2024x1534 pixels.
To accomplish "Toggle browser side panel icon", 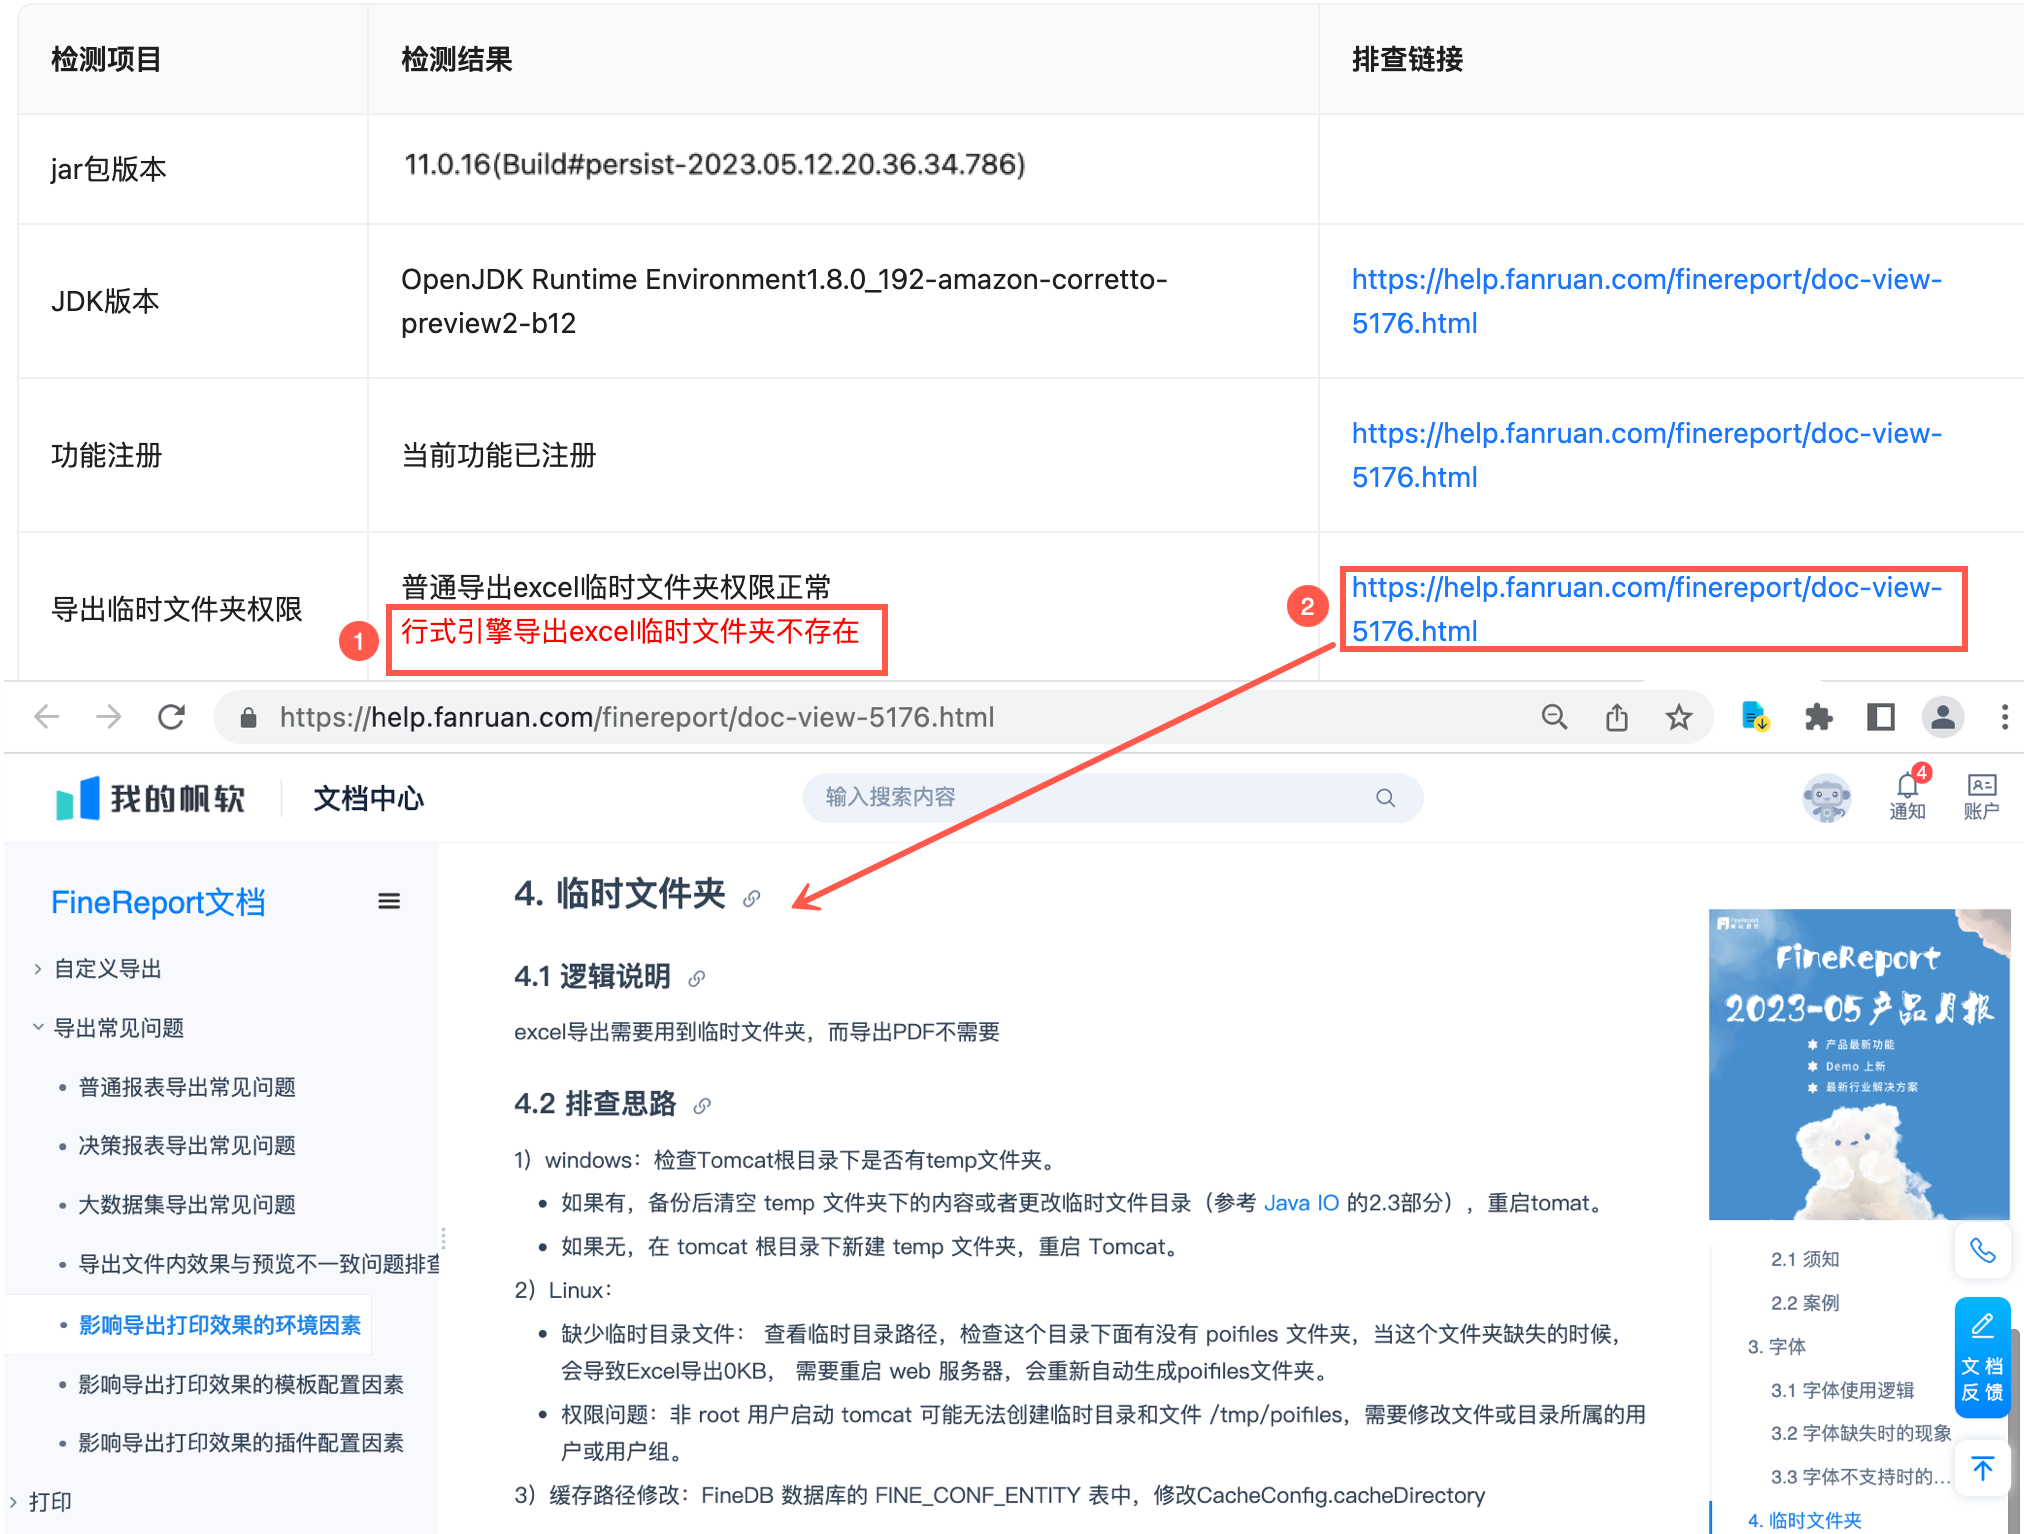I will [x=1880, y=717].
